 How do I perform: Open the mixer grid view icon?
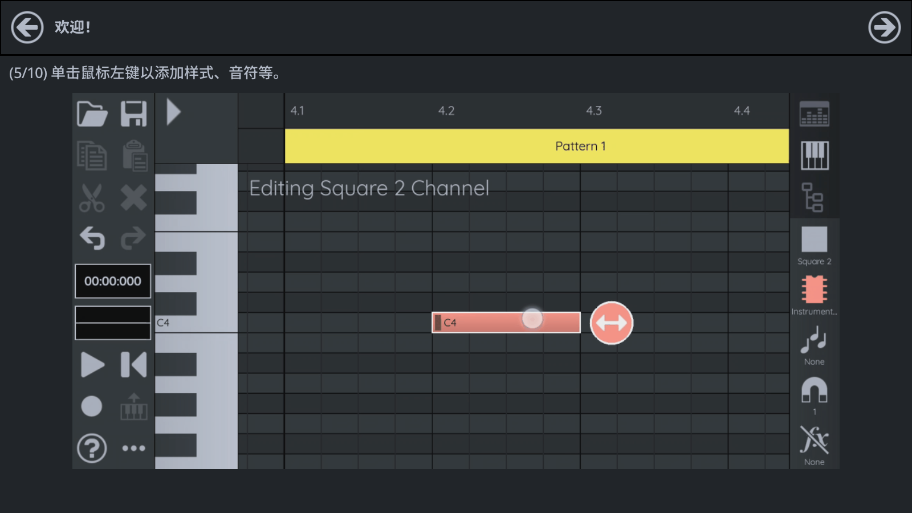[x=814, y=114]
